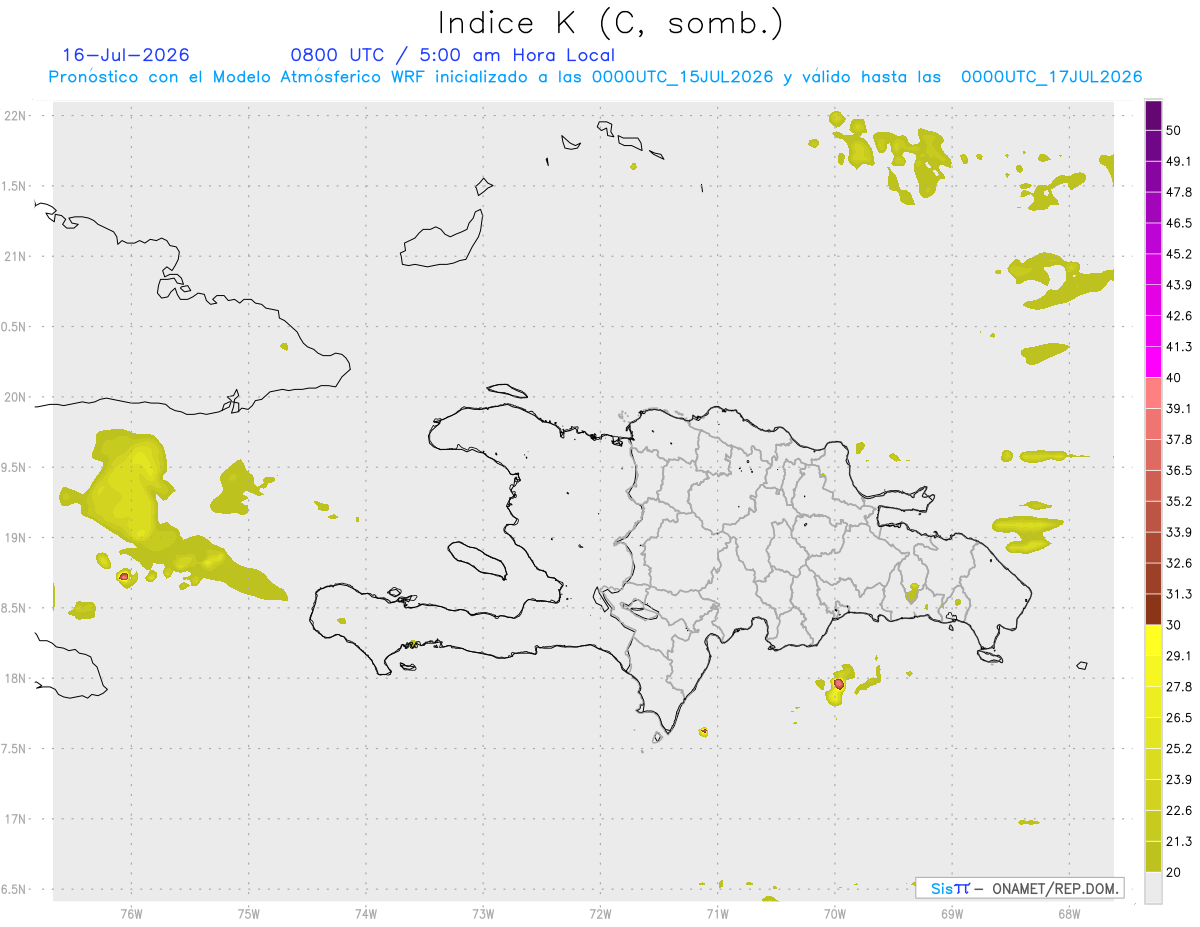Screen dimensions: 1200x927
Task: Click the date '16-Jul-2026'
Action: pos(126,55)
